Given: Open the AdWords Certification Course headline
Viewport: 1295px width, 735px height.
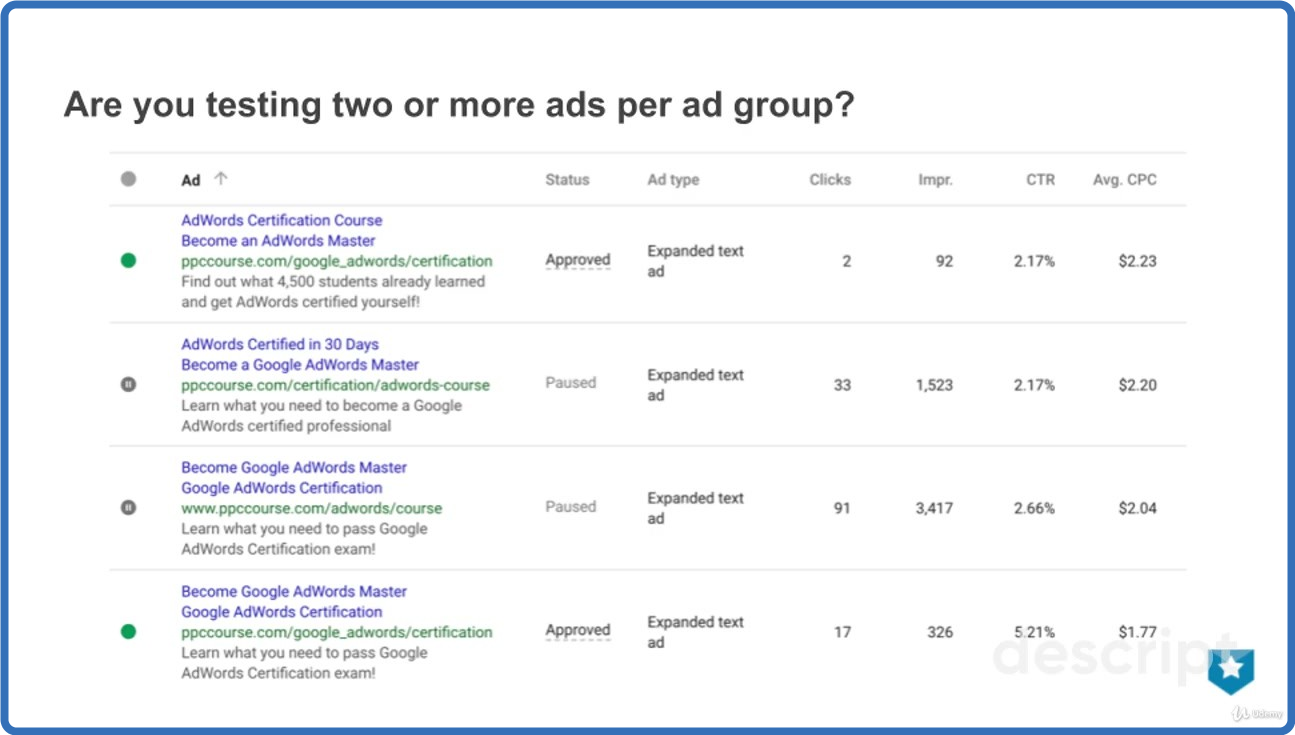Looking at the screenshot, I should pos(282,220).
